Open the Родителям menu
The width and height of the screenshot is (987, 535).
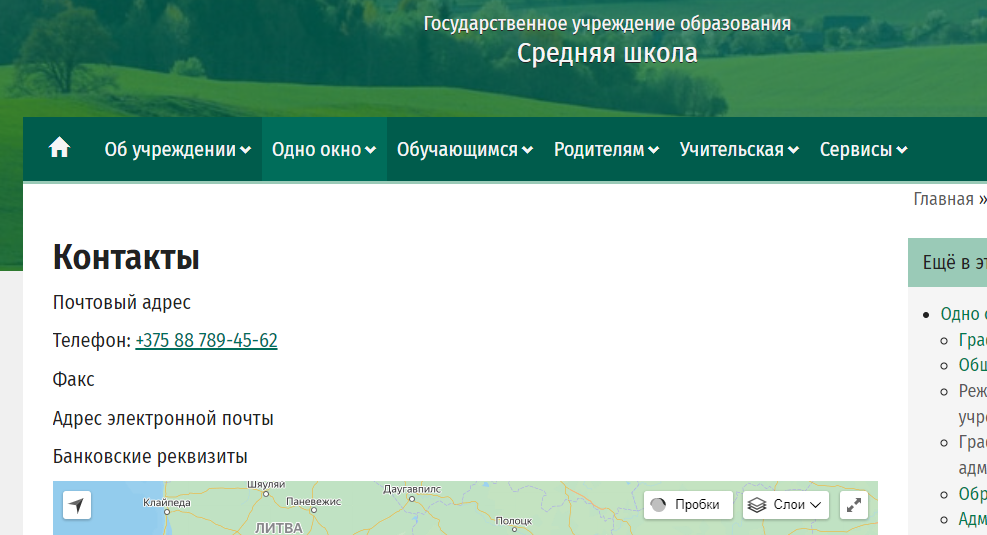606,150
